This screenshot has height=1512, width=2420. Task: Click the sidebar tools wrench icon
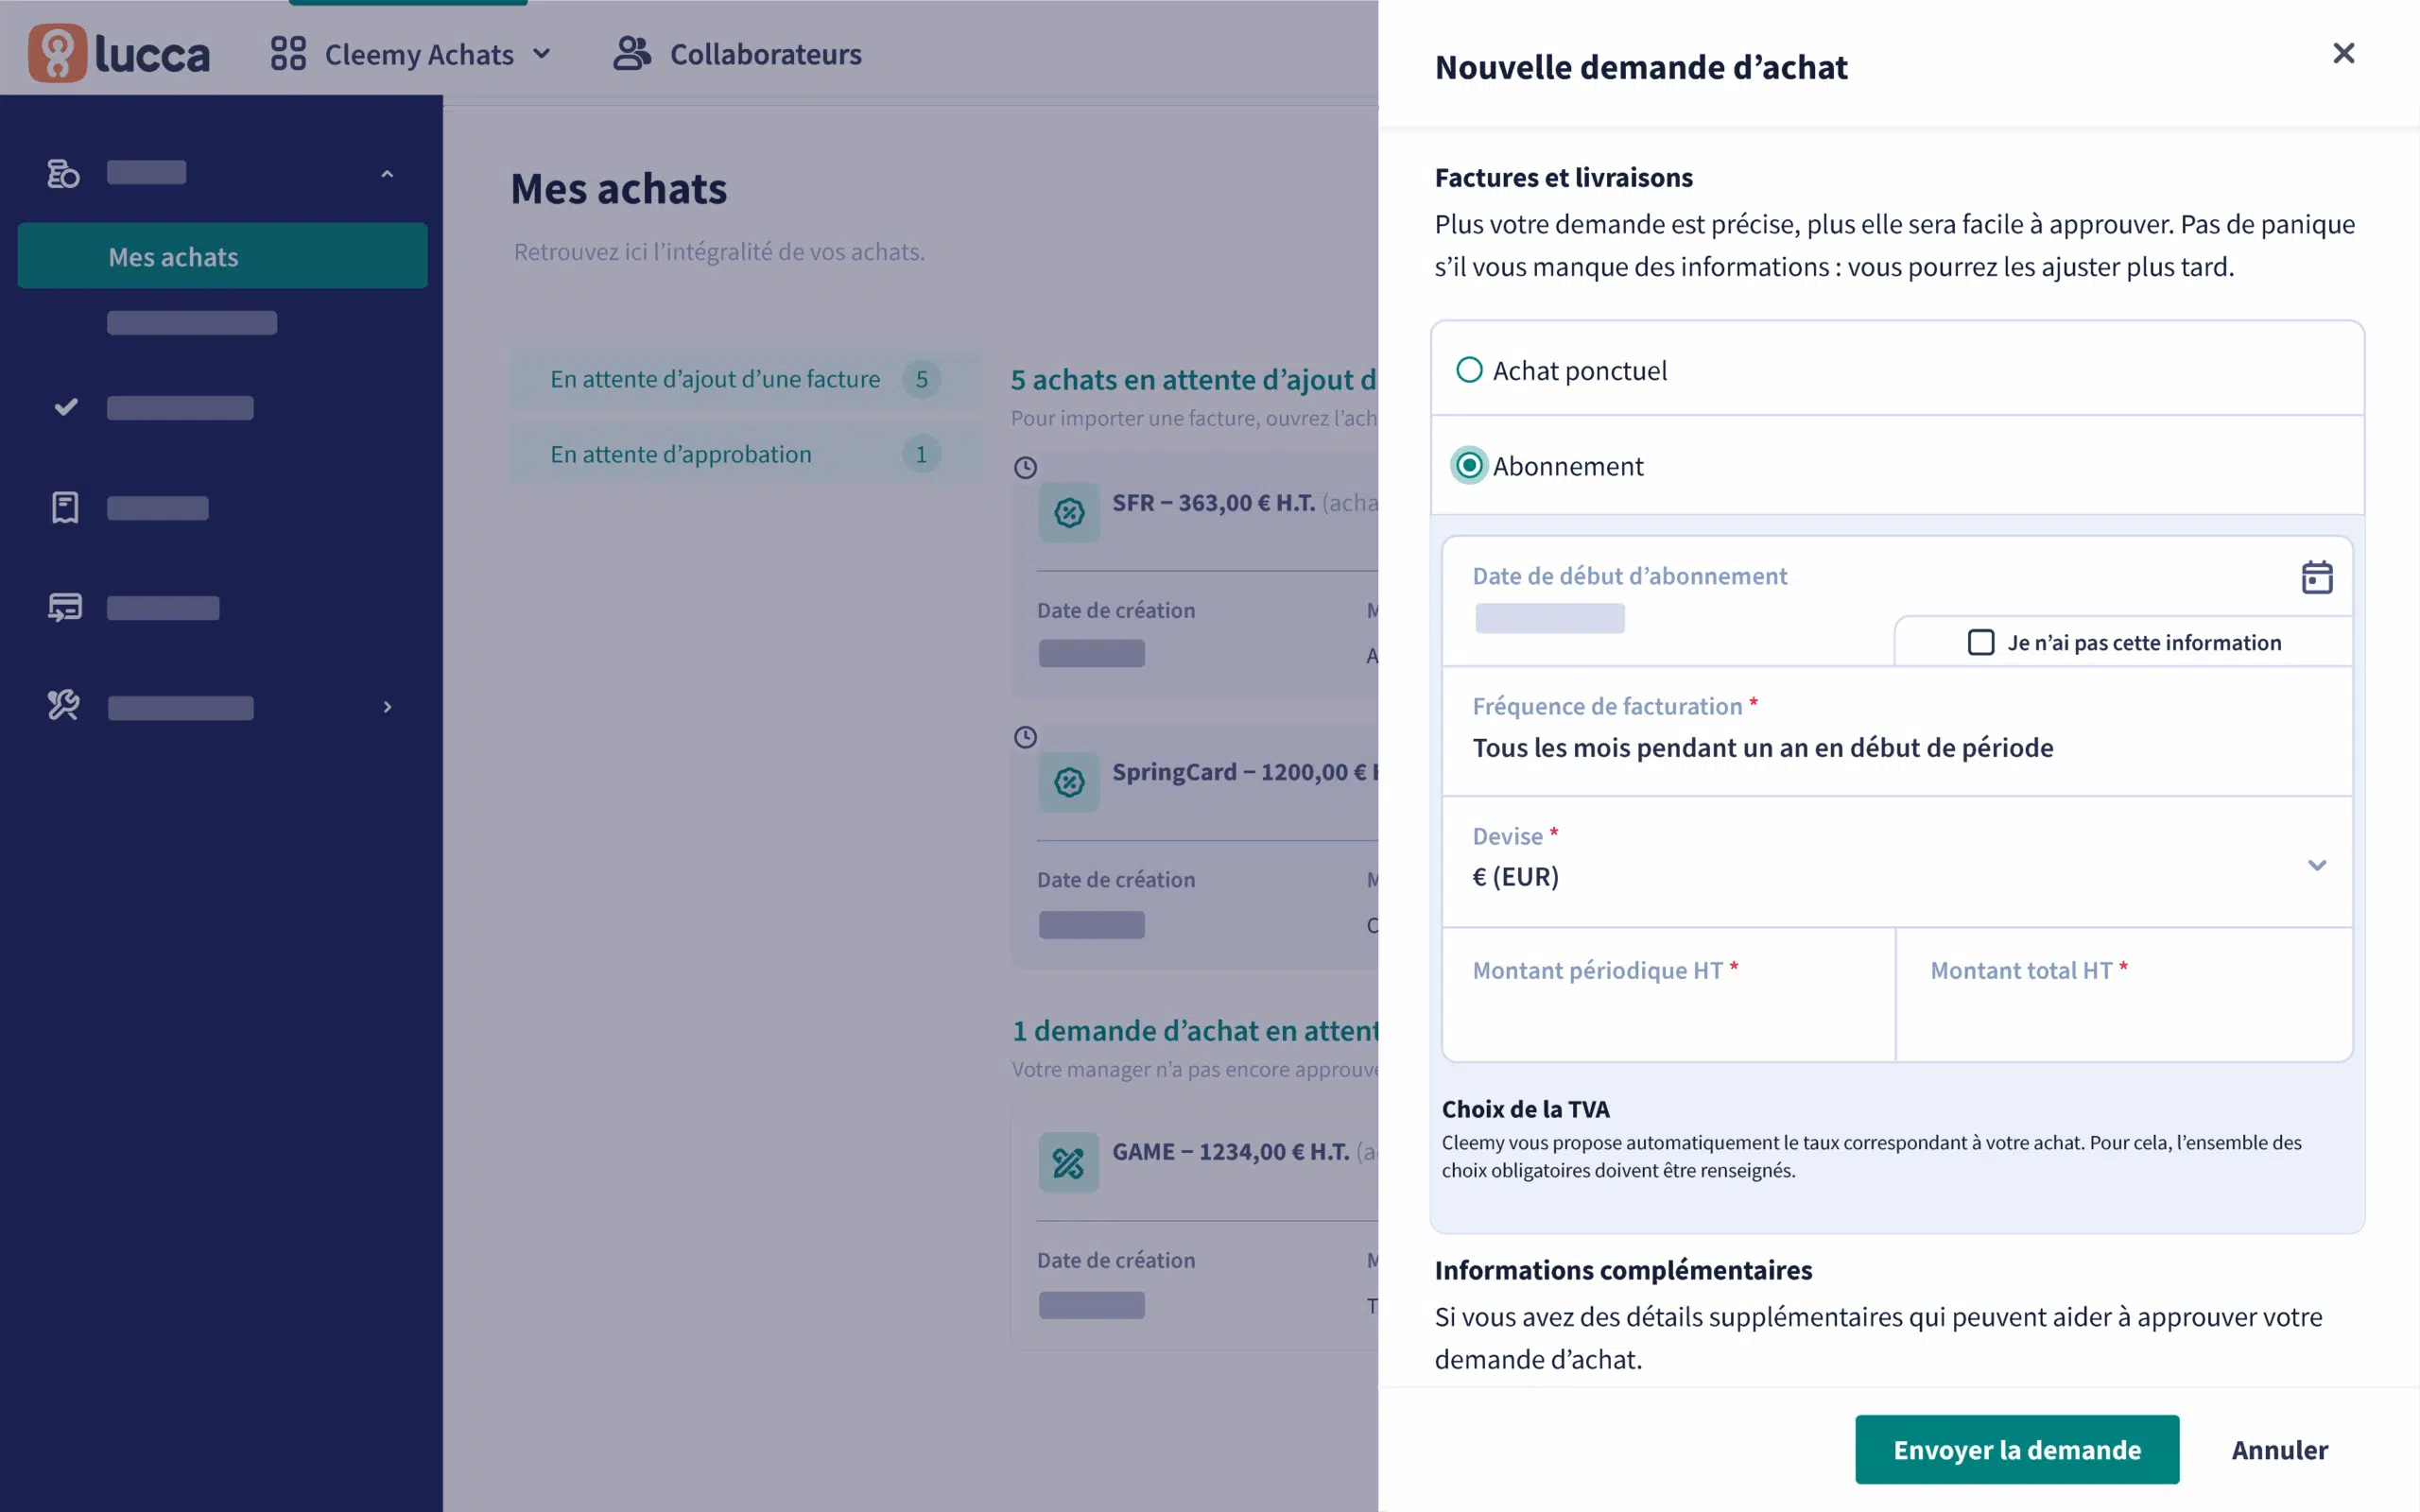point(64,706)
